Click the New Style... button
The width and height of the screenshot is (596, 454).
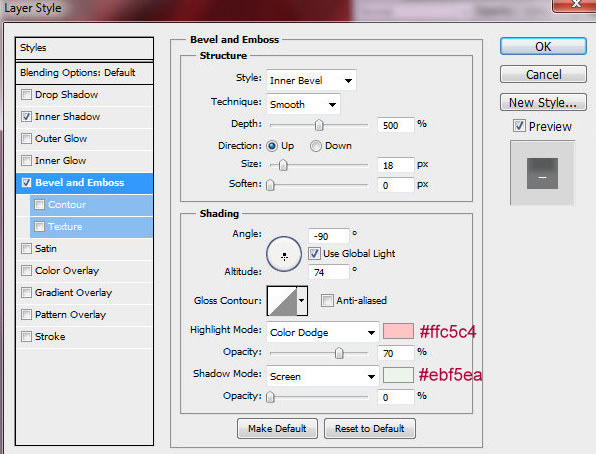pyautogui.click(x=543, y=102)
